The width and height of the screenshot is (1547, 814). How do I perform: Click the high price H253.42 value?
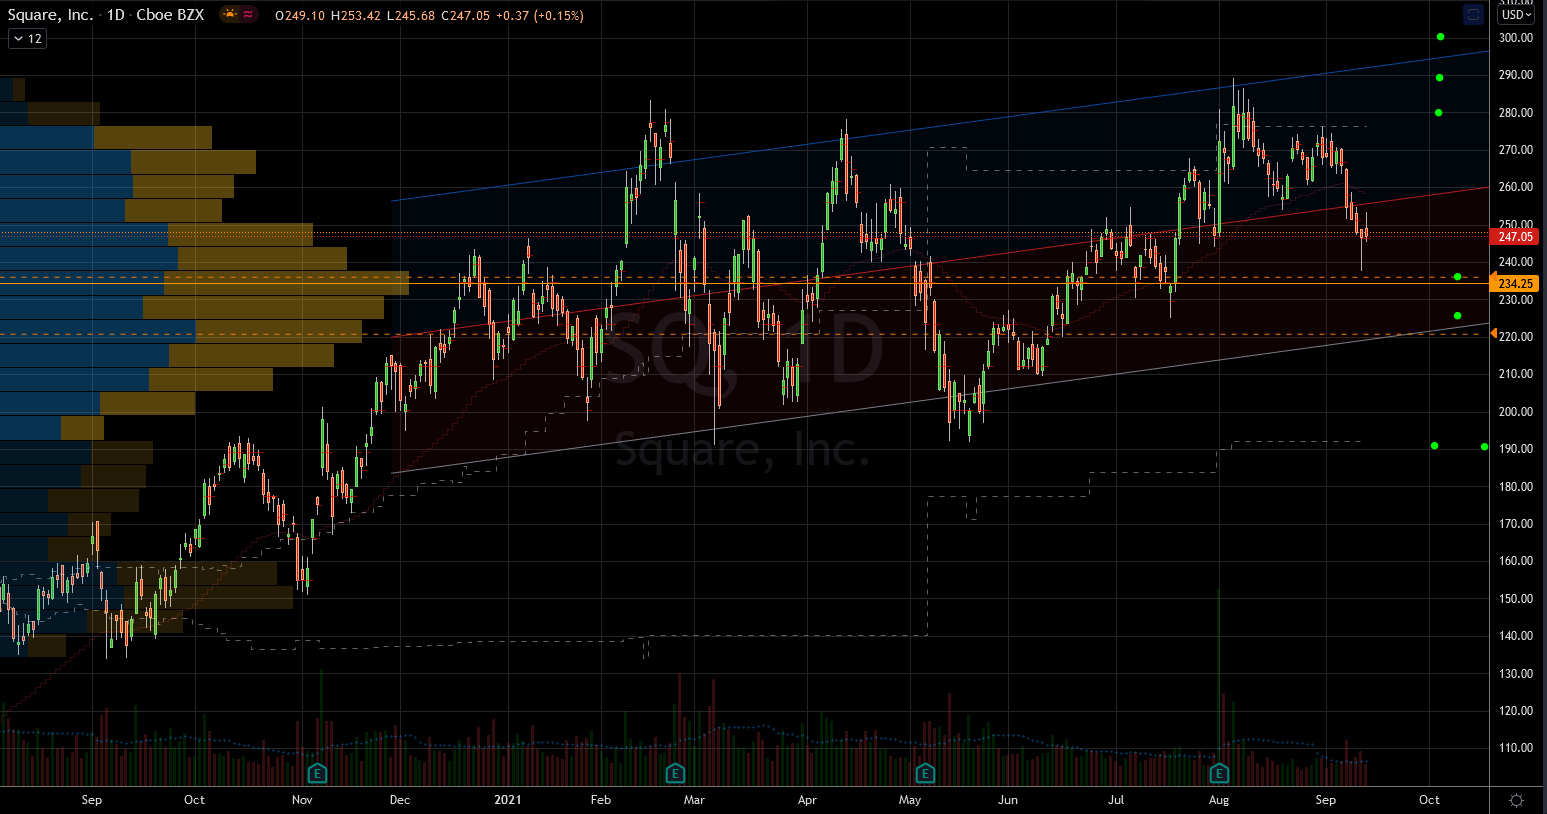tap(355, 16)
